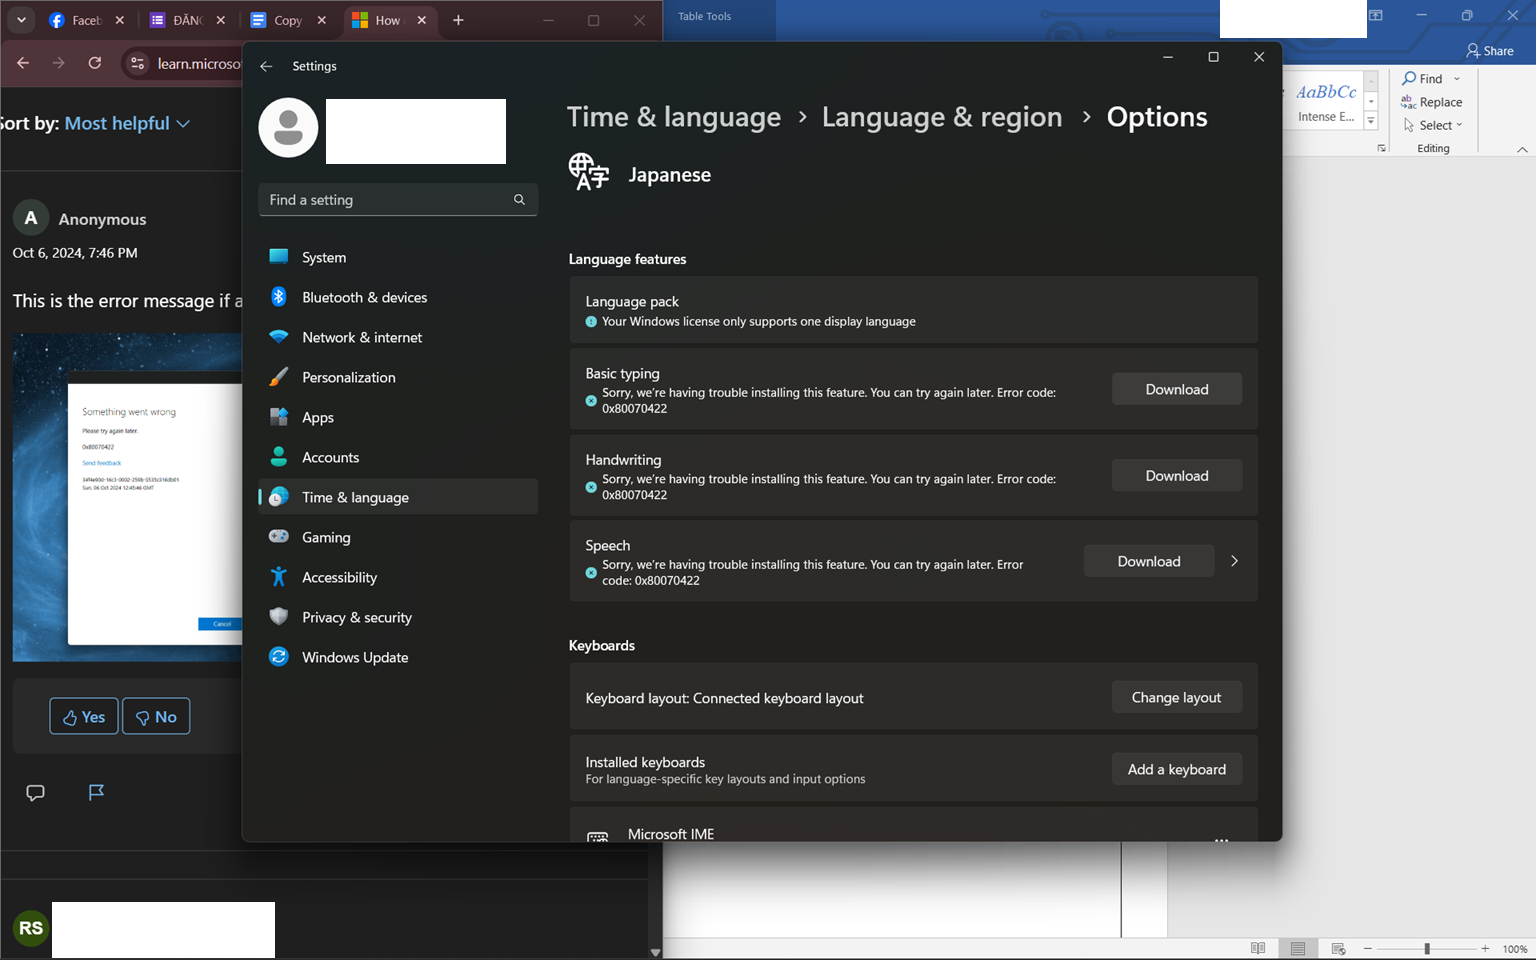
Task: Click the report flag icon in browser
Action: [x=96, y=793]
